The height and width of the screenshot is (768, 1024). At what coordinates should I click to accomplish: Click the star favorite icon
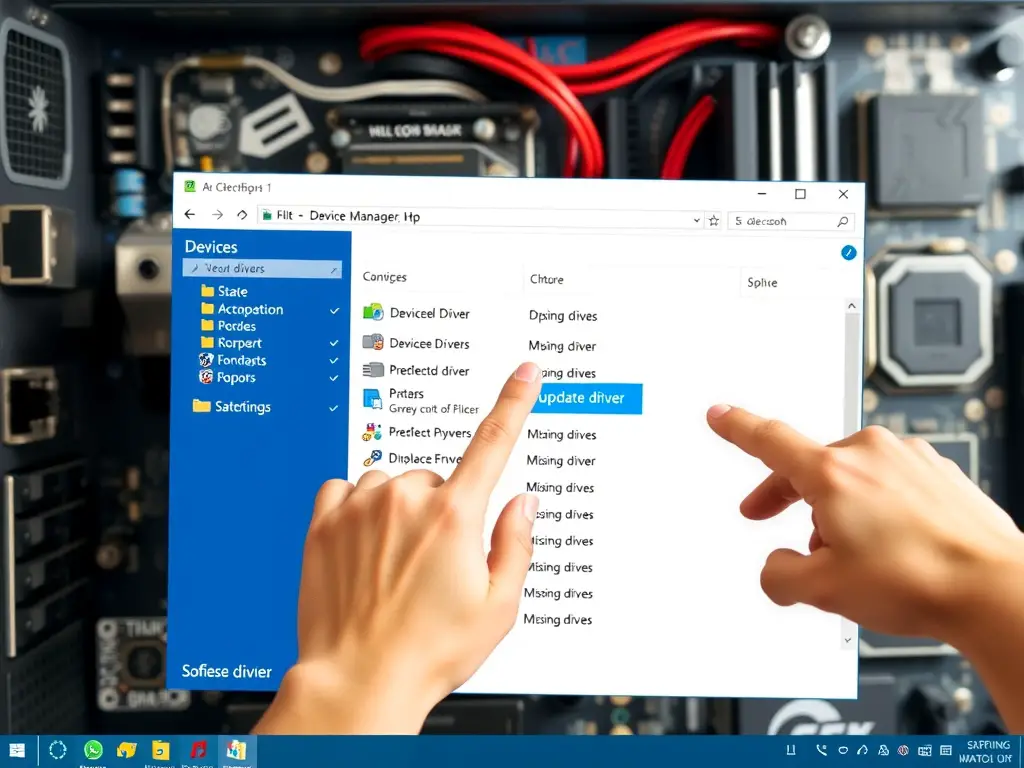pos(714,221)
